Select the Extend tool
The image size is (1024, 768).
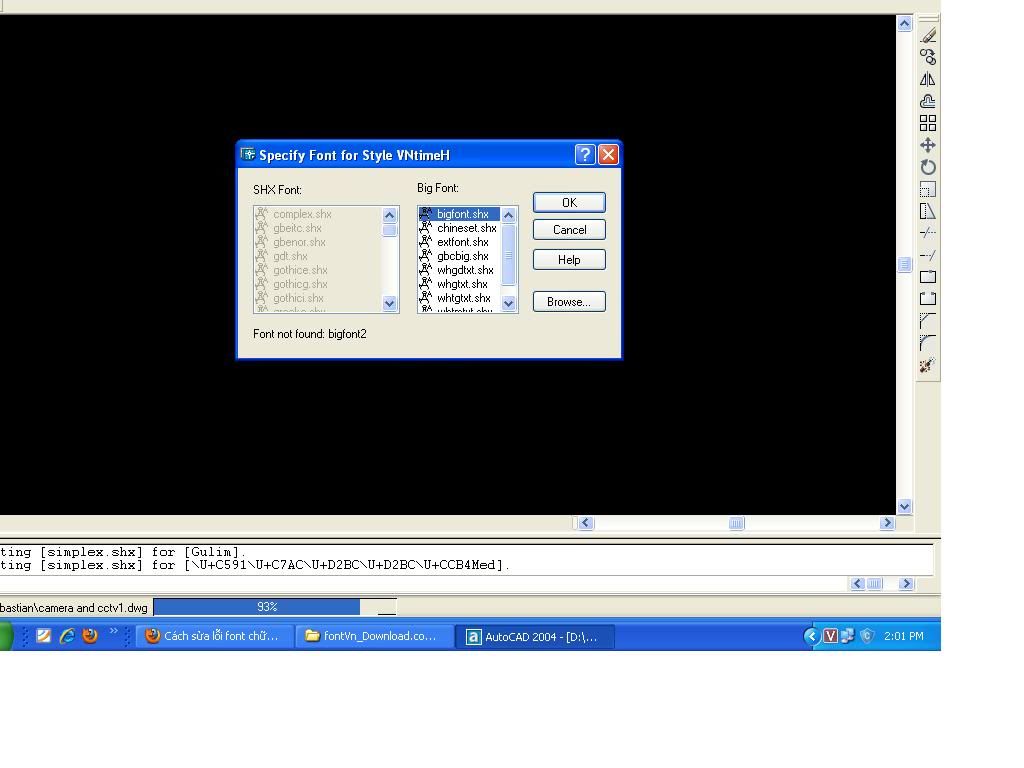click(928, 255)
